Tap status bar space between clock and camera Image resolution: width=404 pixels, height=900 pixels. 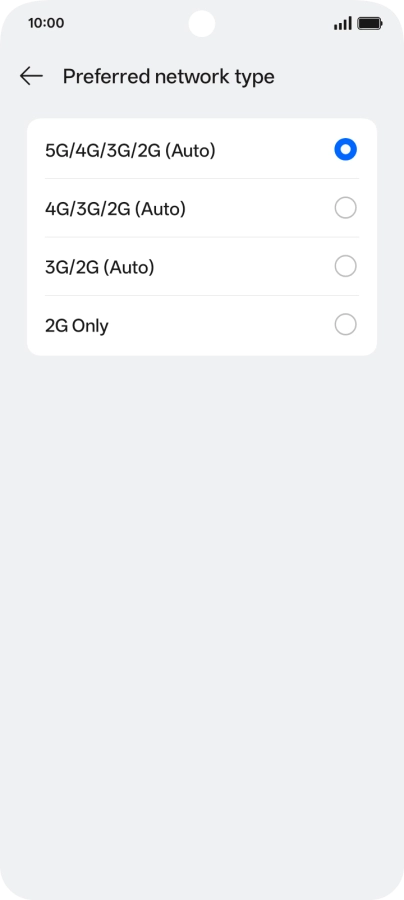click(x=126, y=24)
